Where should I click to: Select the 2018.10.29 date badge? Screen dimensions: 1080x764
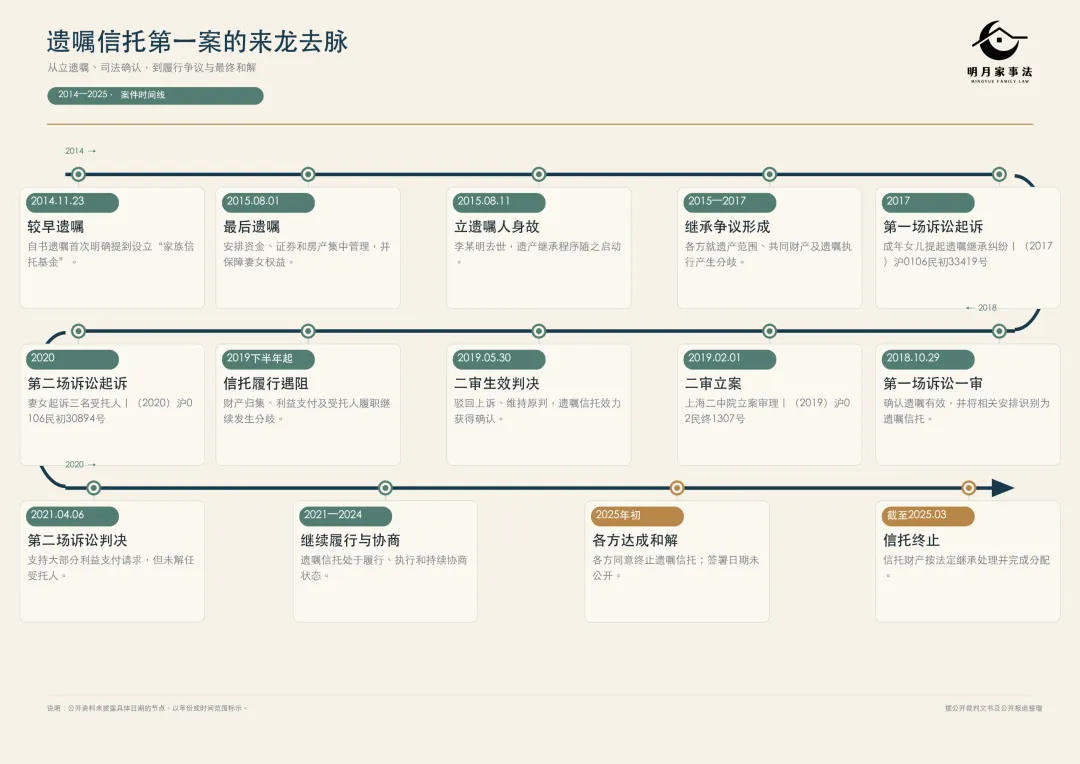[x=928, y=359]
